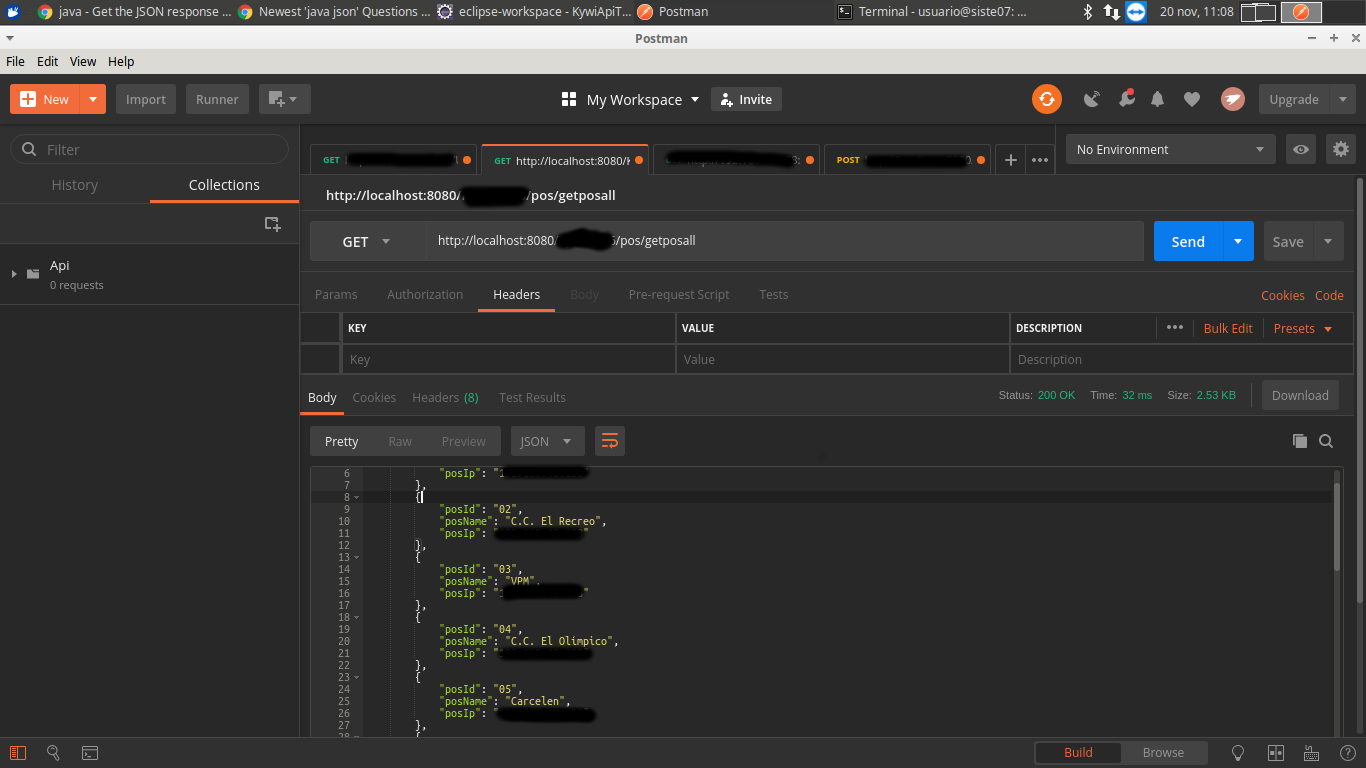Create a new collection with the plus-folder icon
Screen dimensions: 1366x768
pos(272,224)
